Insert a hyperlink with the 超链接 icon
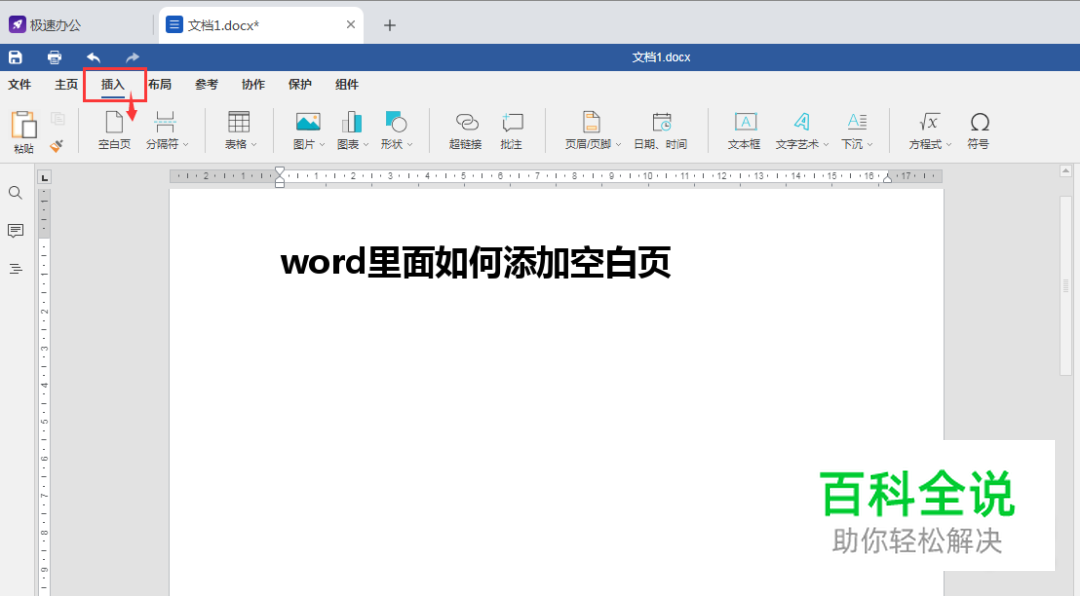Image resolution: width=1080 pixels, height=596 pixels. tap(464, 130)
